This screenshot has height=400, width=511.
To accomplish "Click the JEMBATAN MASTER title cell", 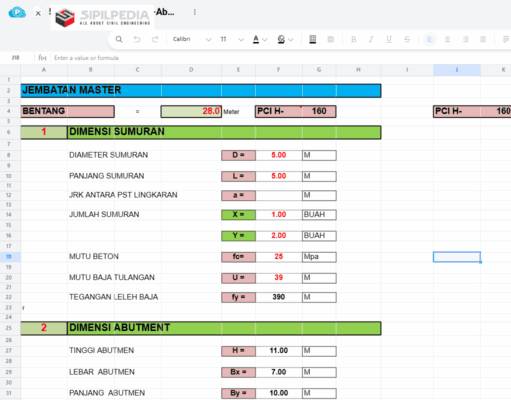I will coord(201,91).
